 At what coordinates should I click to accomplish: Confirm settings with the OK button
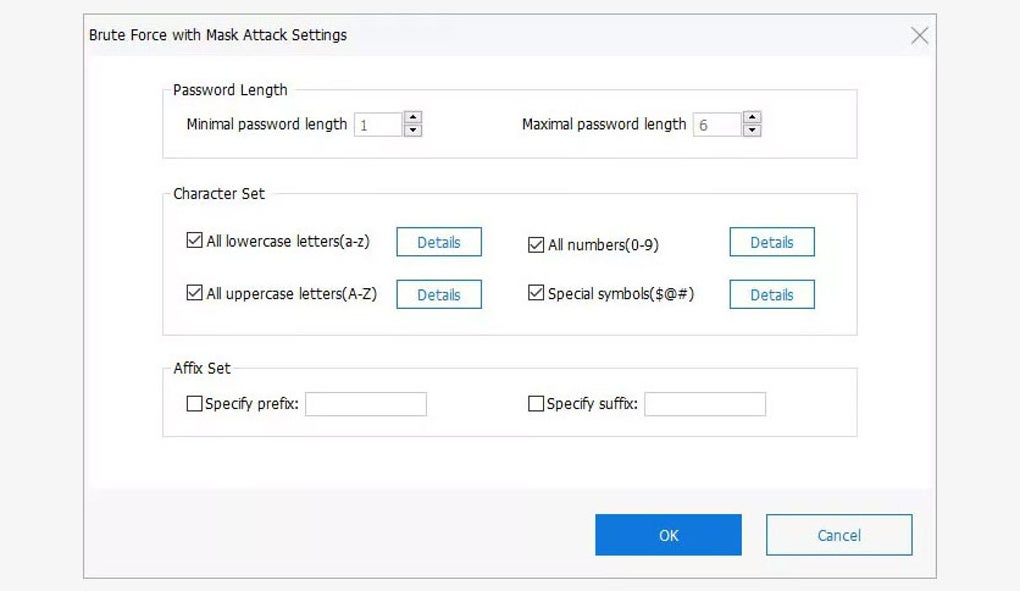point(668,534)
